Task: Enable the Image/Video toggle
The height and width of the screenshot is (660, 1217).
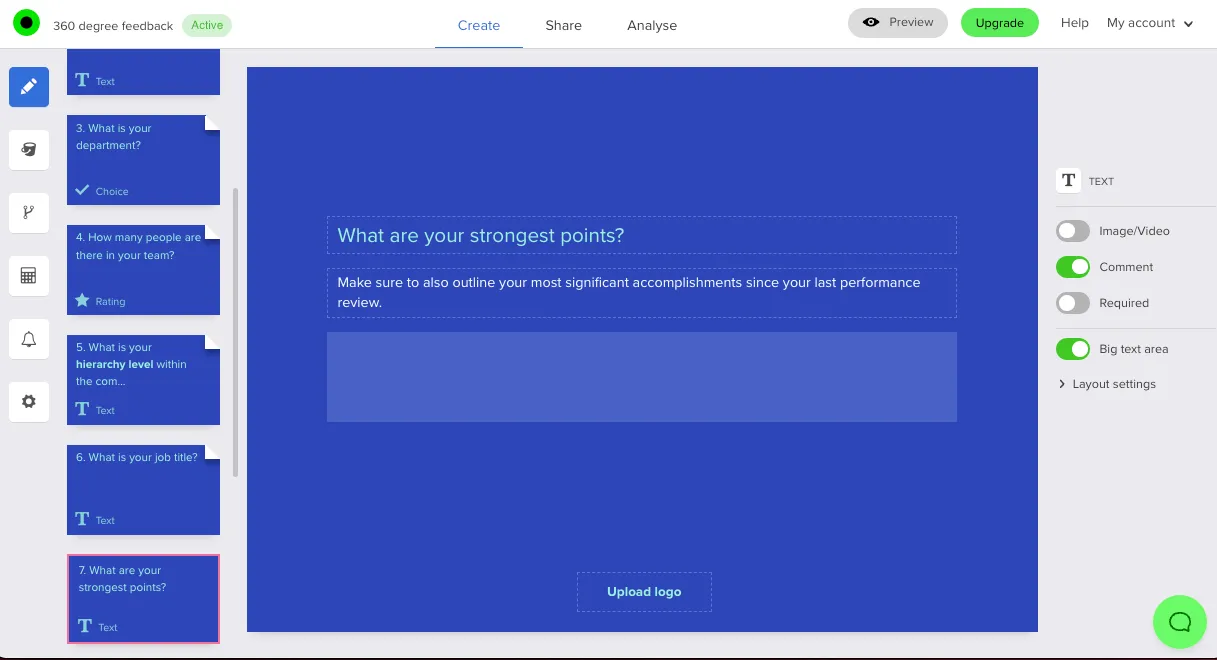Action: (x=1073, y=231)
